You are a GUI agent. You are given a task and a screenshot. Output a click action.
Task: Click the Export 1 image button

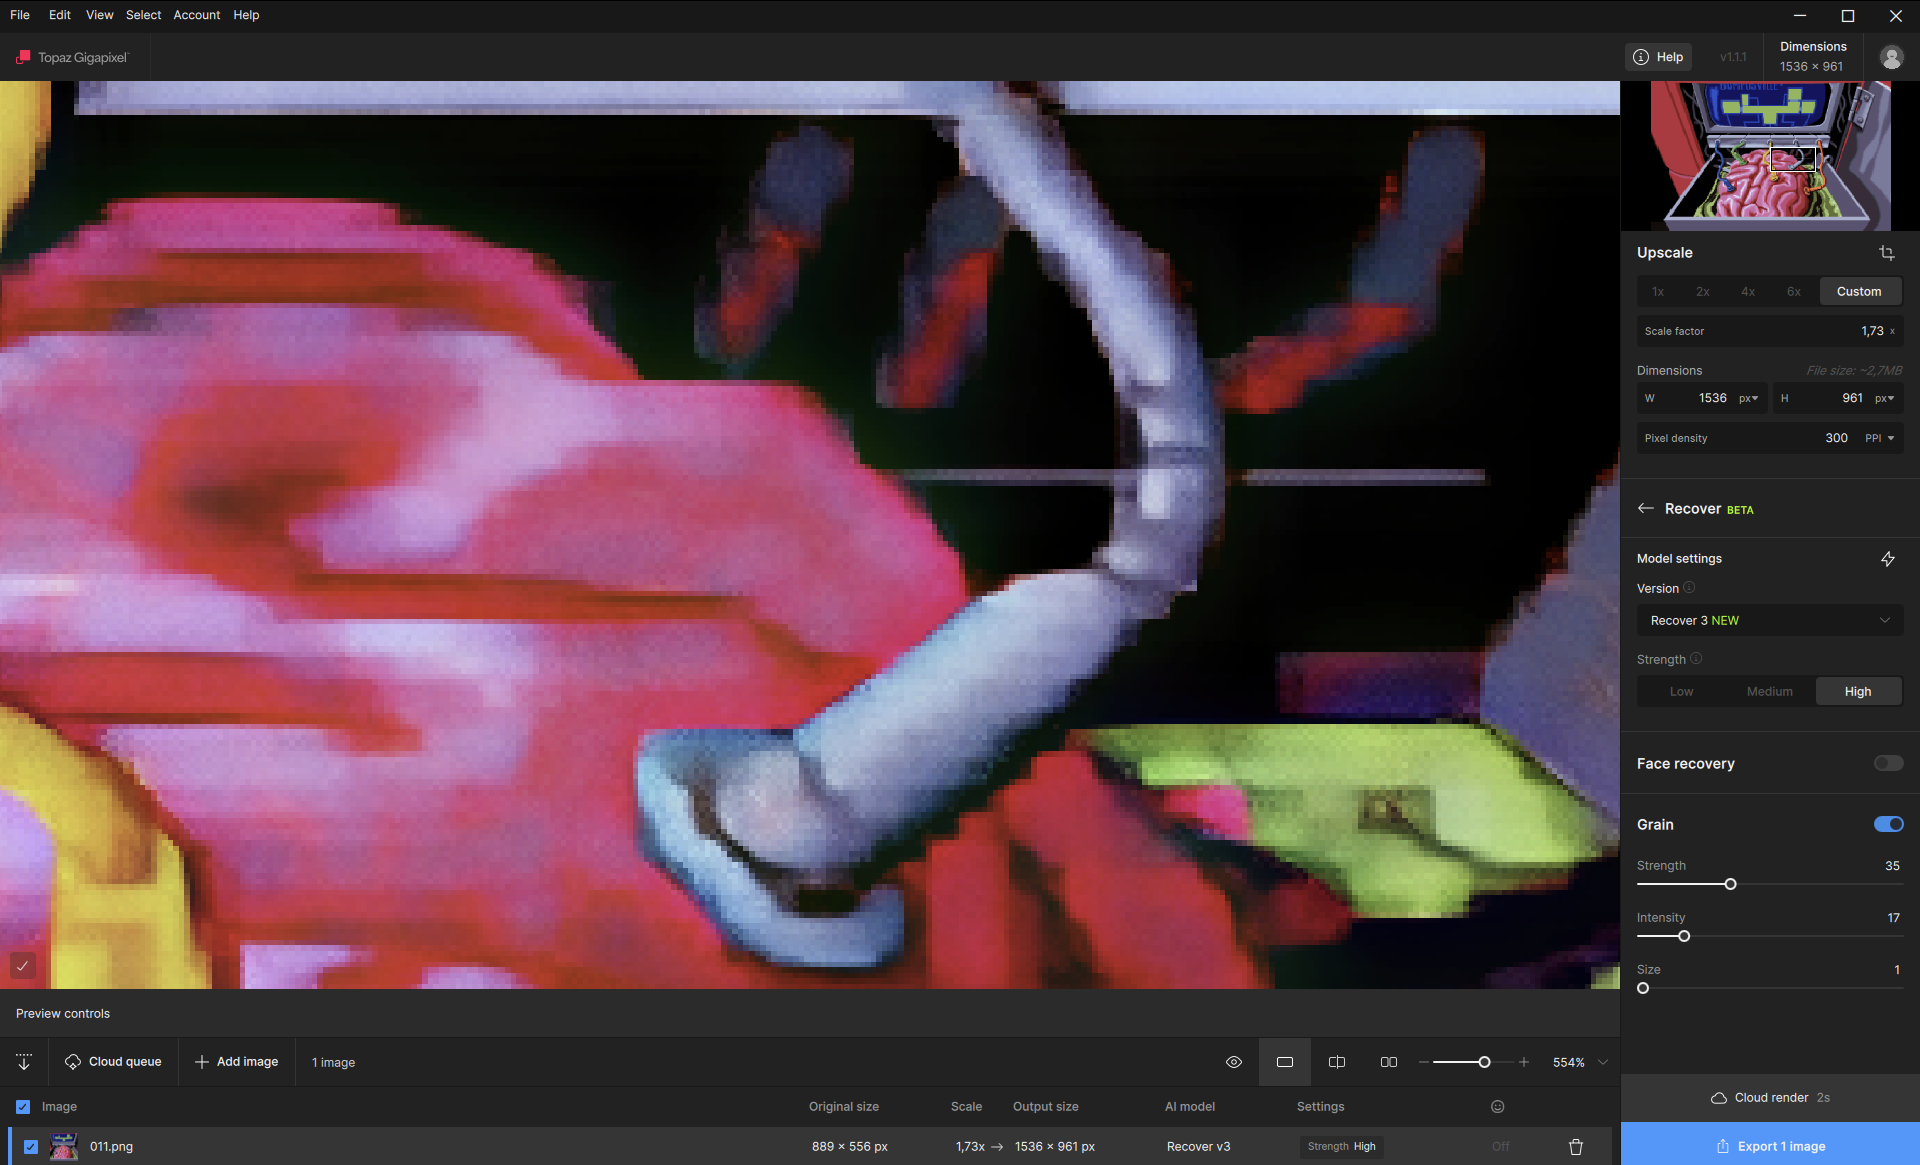point(1770,1146)
